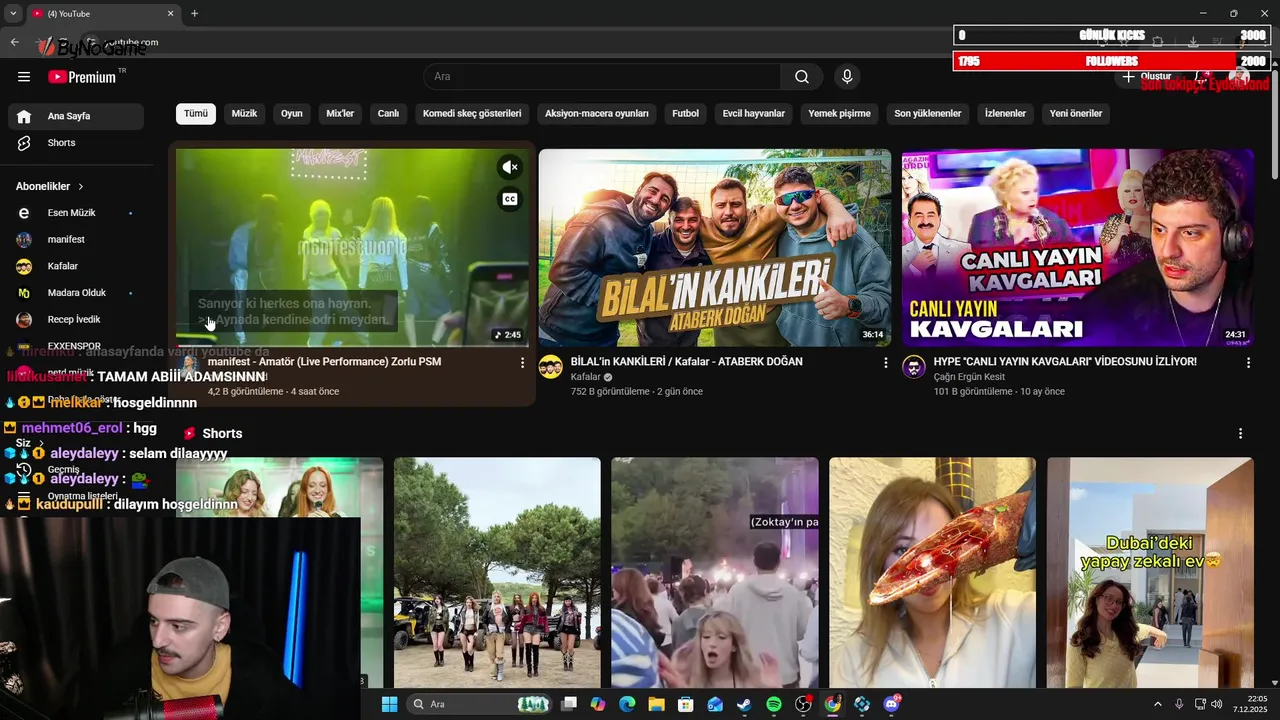This screenshot has width=1280, height=720.
Task: Close the YouTube browser tab
Action: tap(170, 14)
